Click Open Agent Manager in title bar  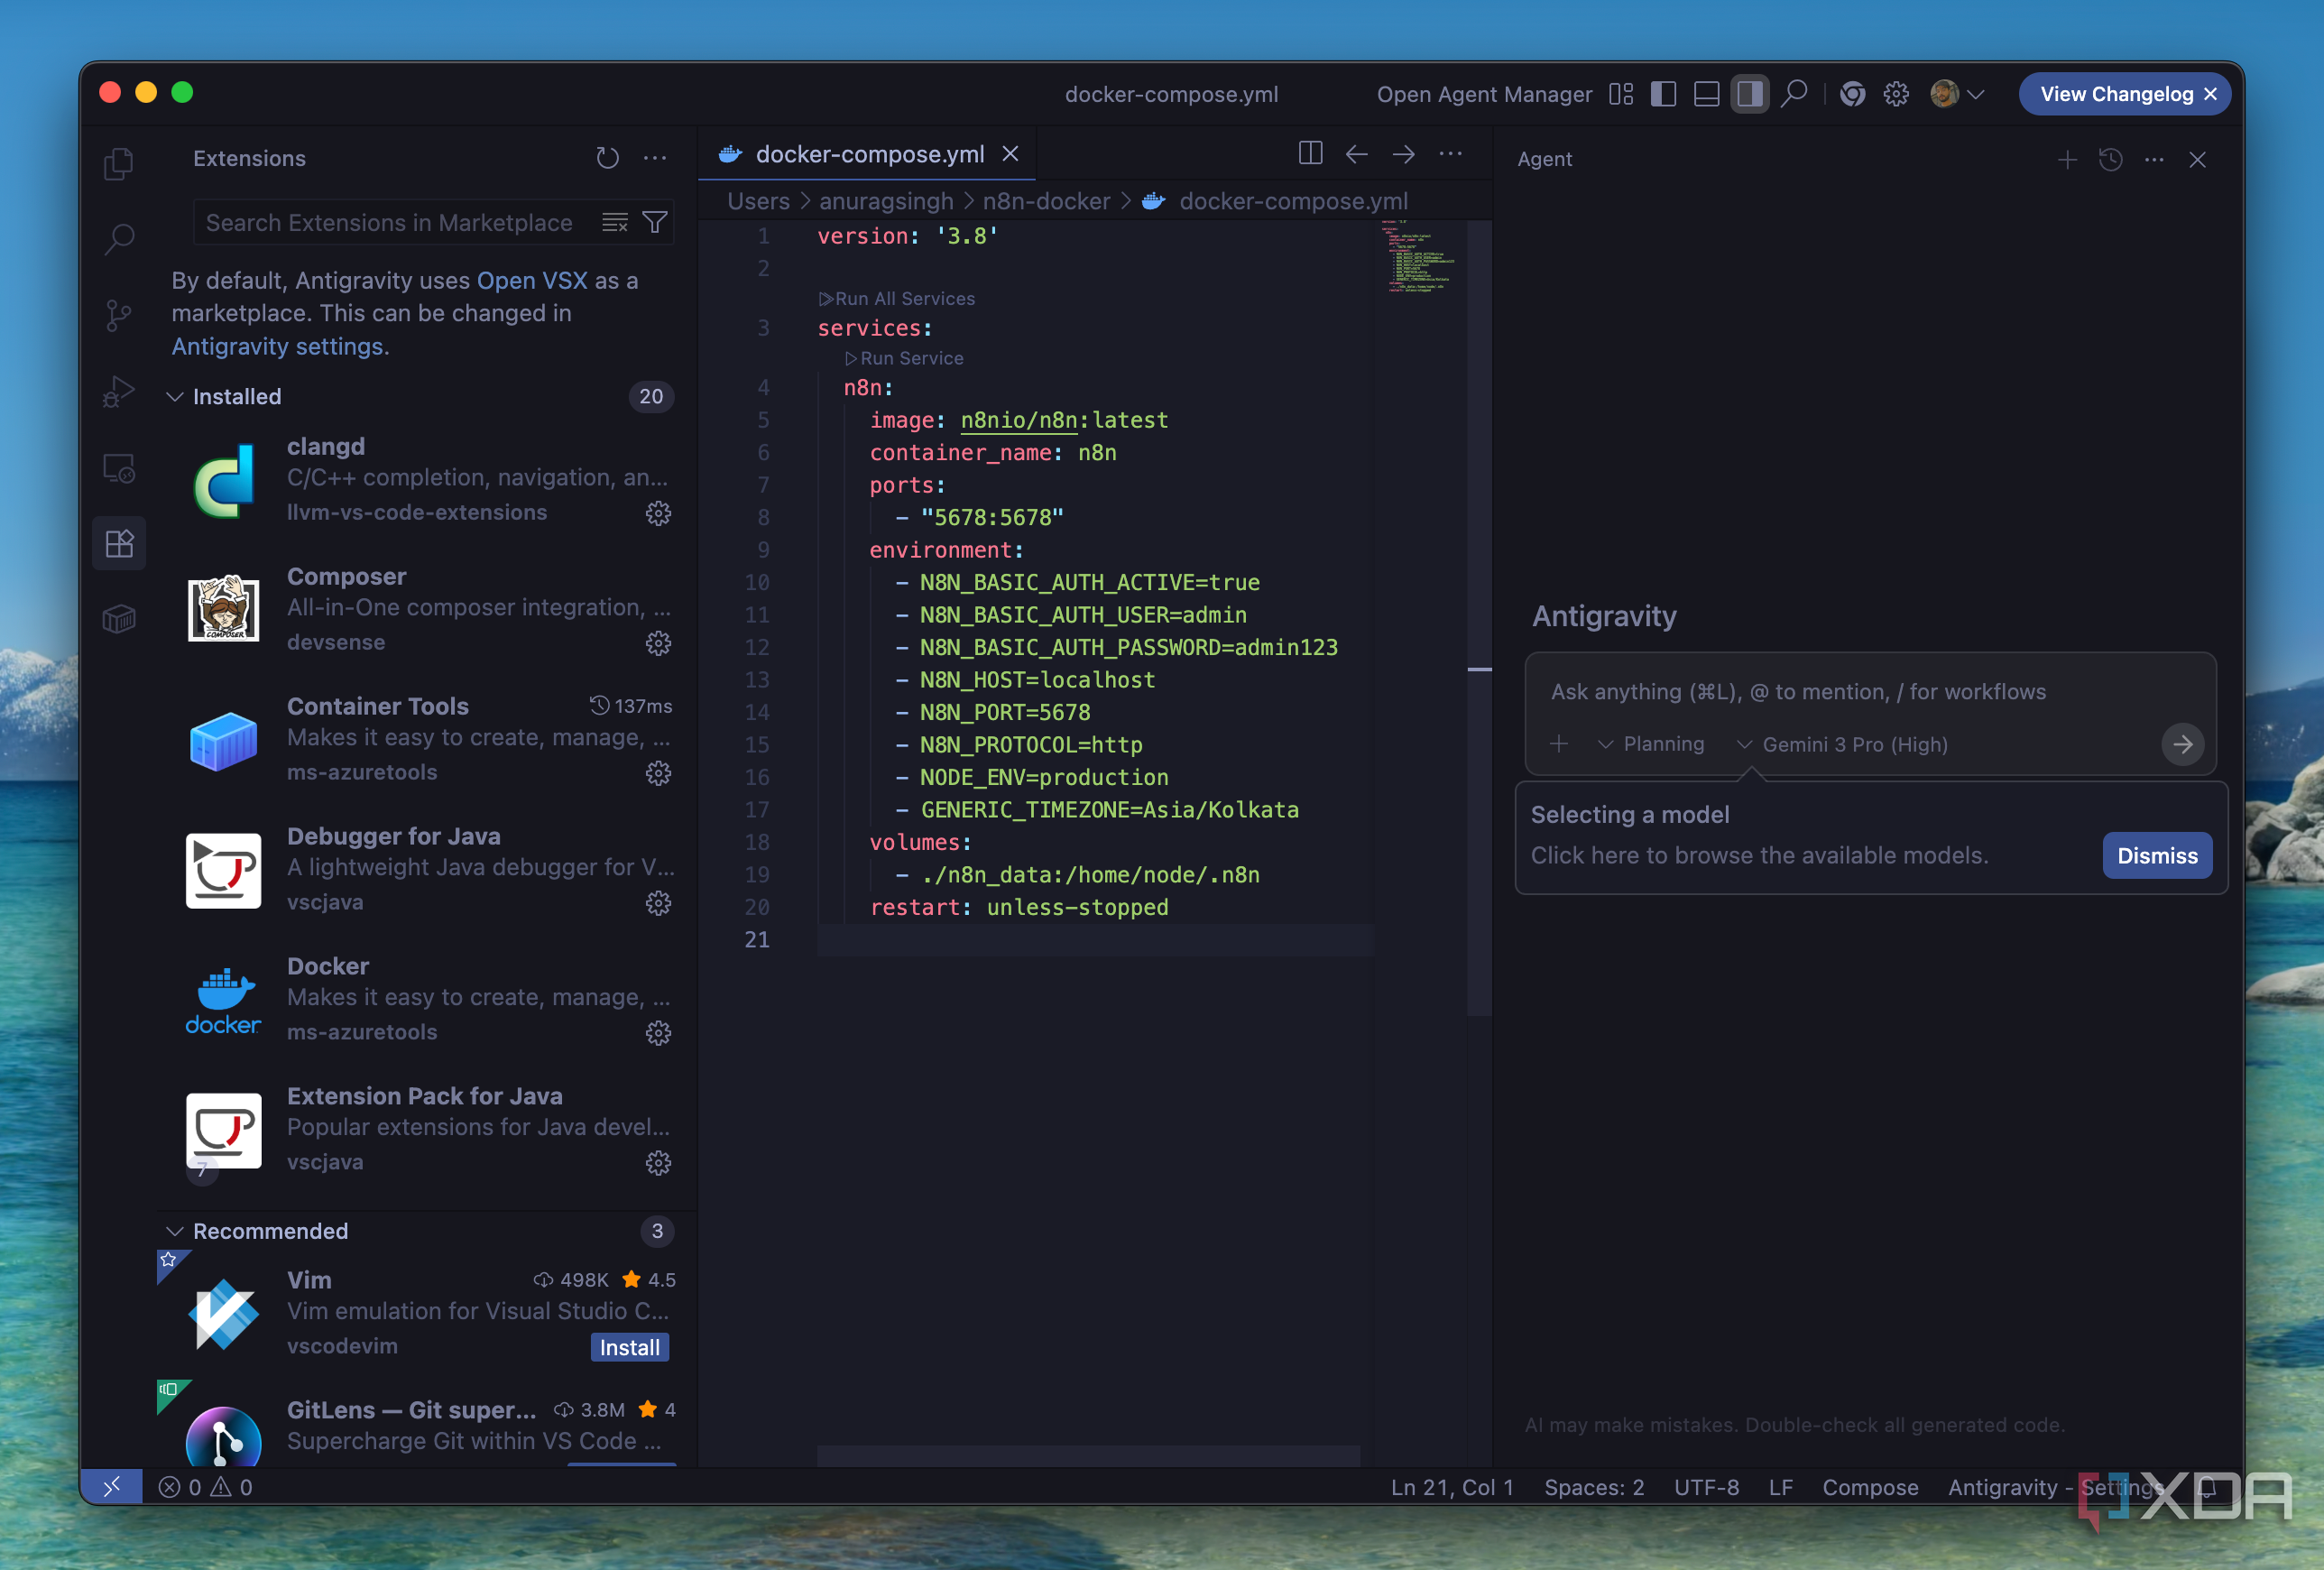coord(1484,94)
